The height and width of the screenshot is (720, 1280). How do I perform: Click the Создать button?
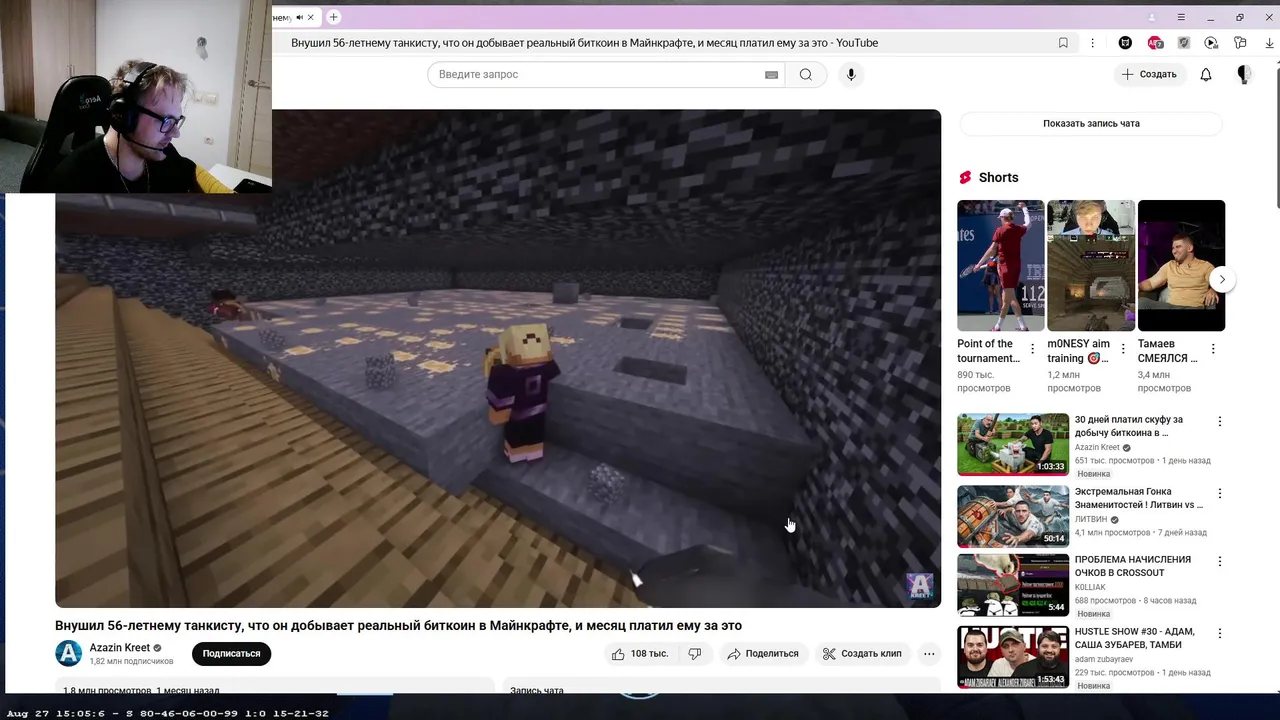1149,74
